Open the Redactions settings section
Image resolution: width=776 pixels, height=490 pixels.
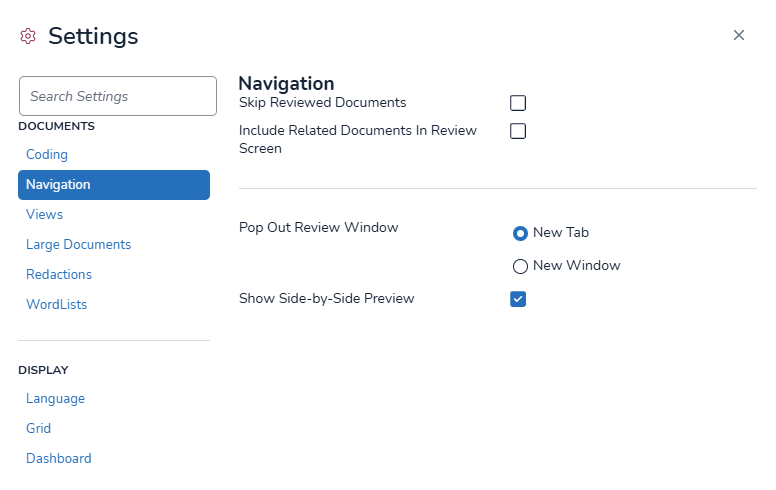[x=59, y=275]
